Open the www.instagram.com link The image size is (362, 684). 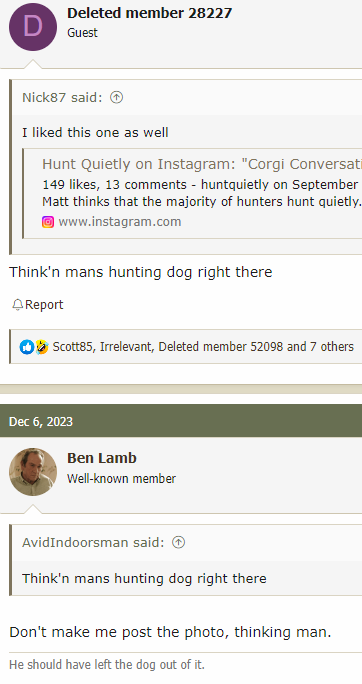point(120,222)
